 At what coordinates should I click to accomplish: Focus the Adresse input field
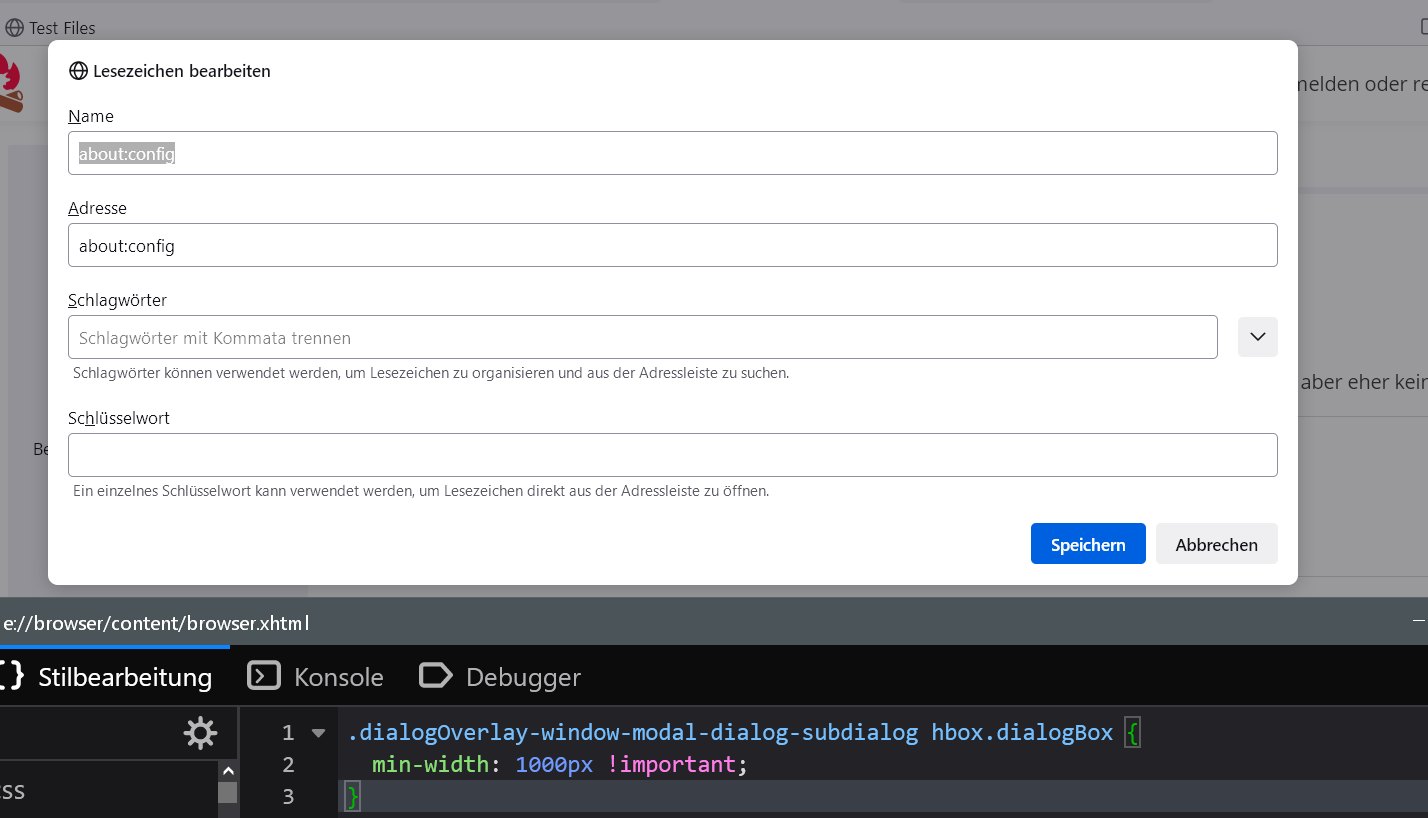click(672, 245)
